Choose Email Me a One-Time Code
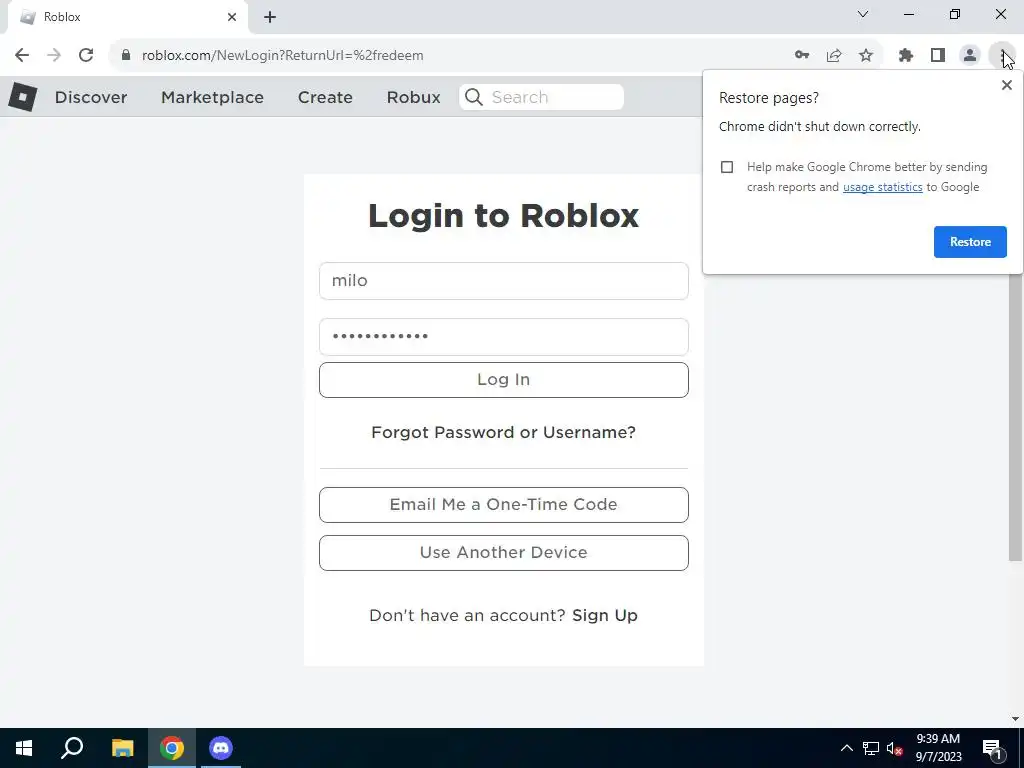The image size is (1024, 768). [x=504, y=505]
